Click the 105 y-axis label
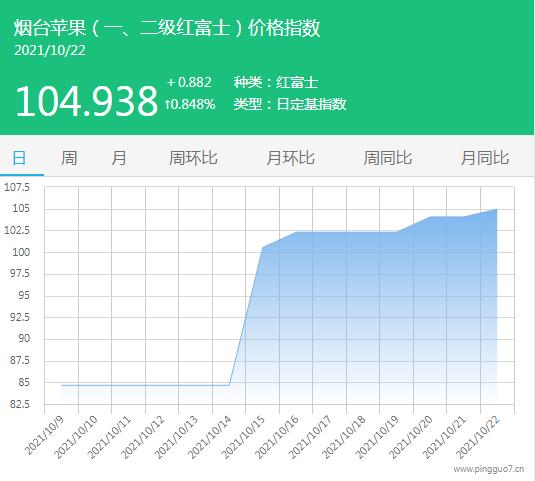The width and height of the screenshot is (535, 481). click(x=21, y=208)
